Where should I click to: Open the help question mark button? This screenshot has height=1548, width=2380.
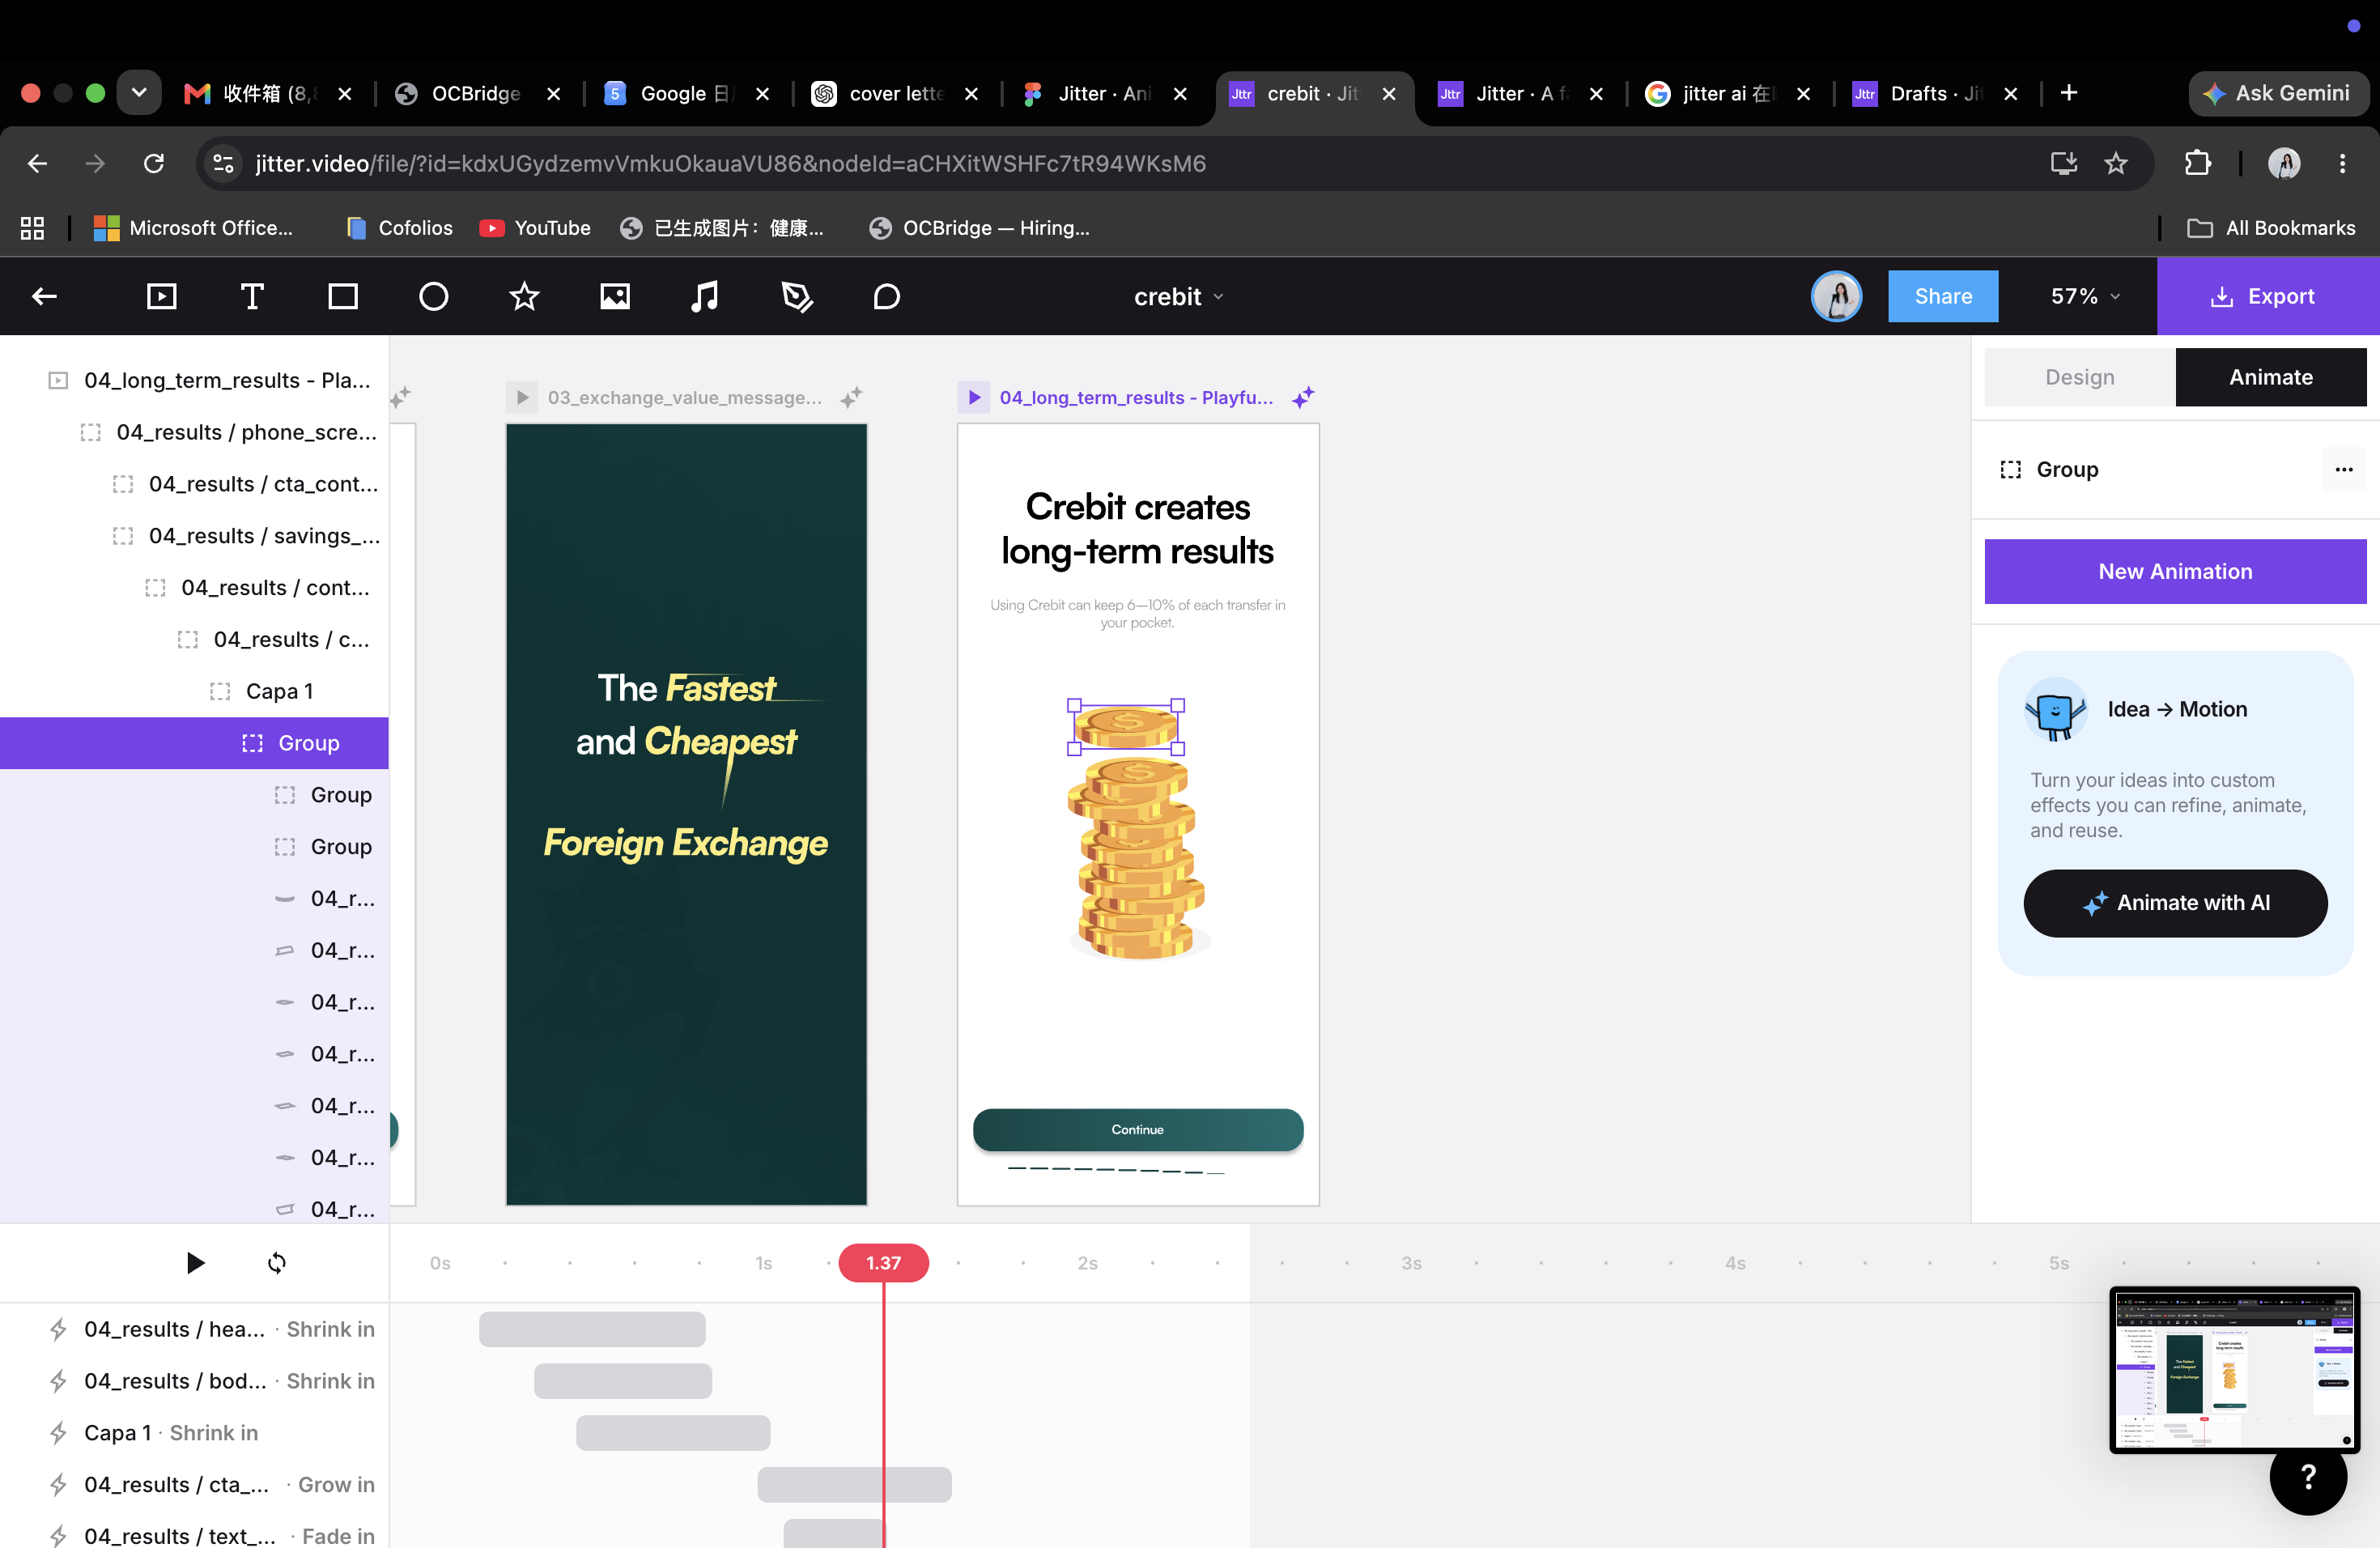tap(2308, 1476)
